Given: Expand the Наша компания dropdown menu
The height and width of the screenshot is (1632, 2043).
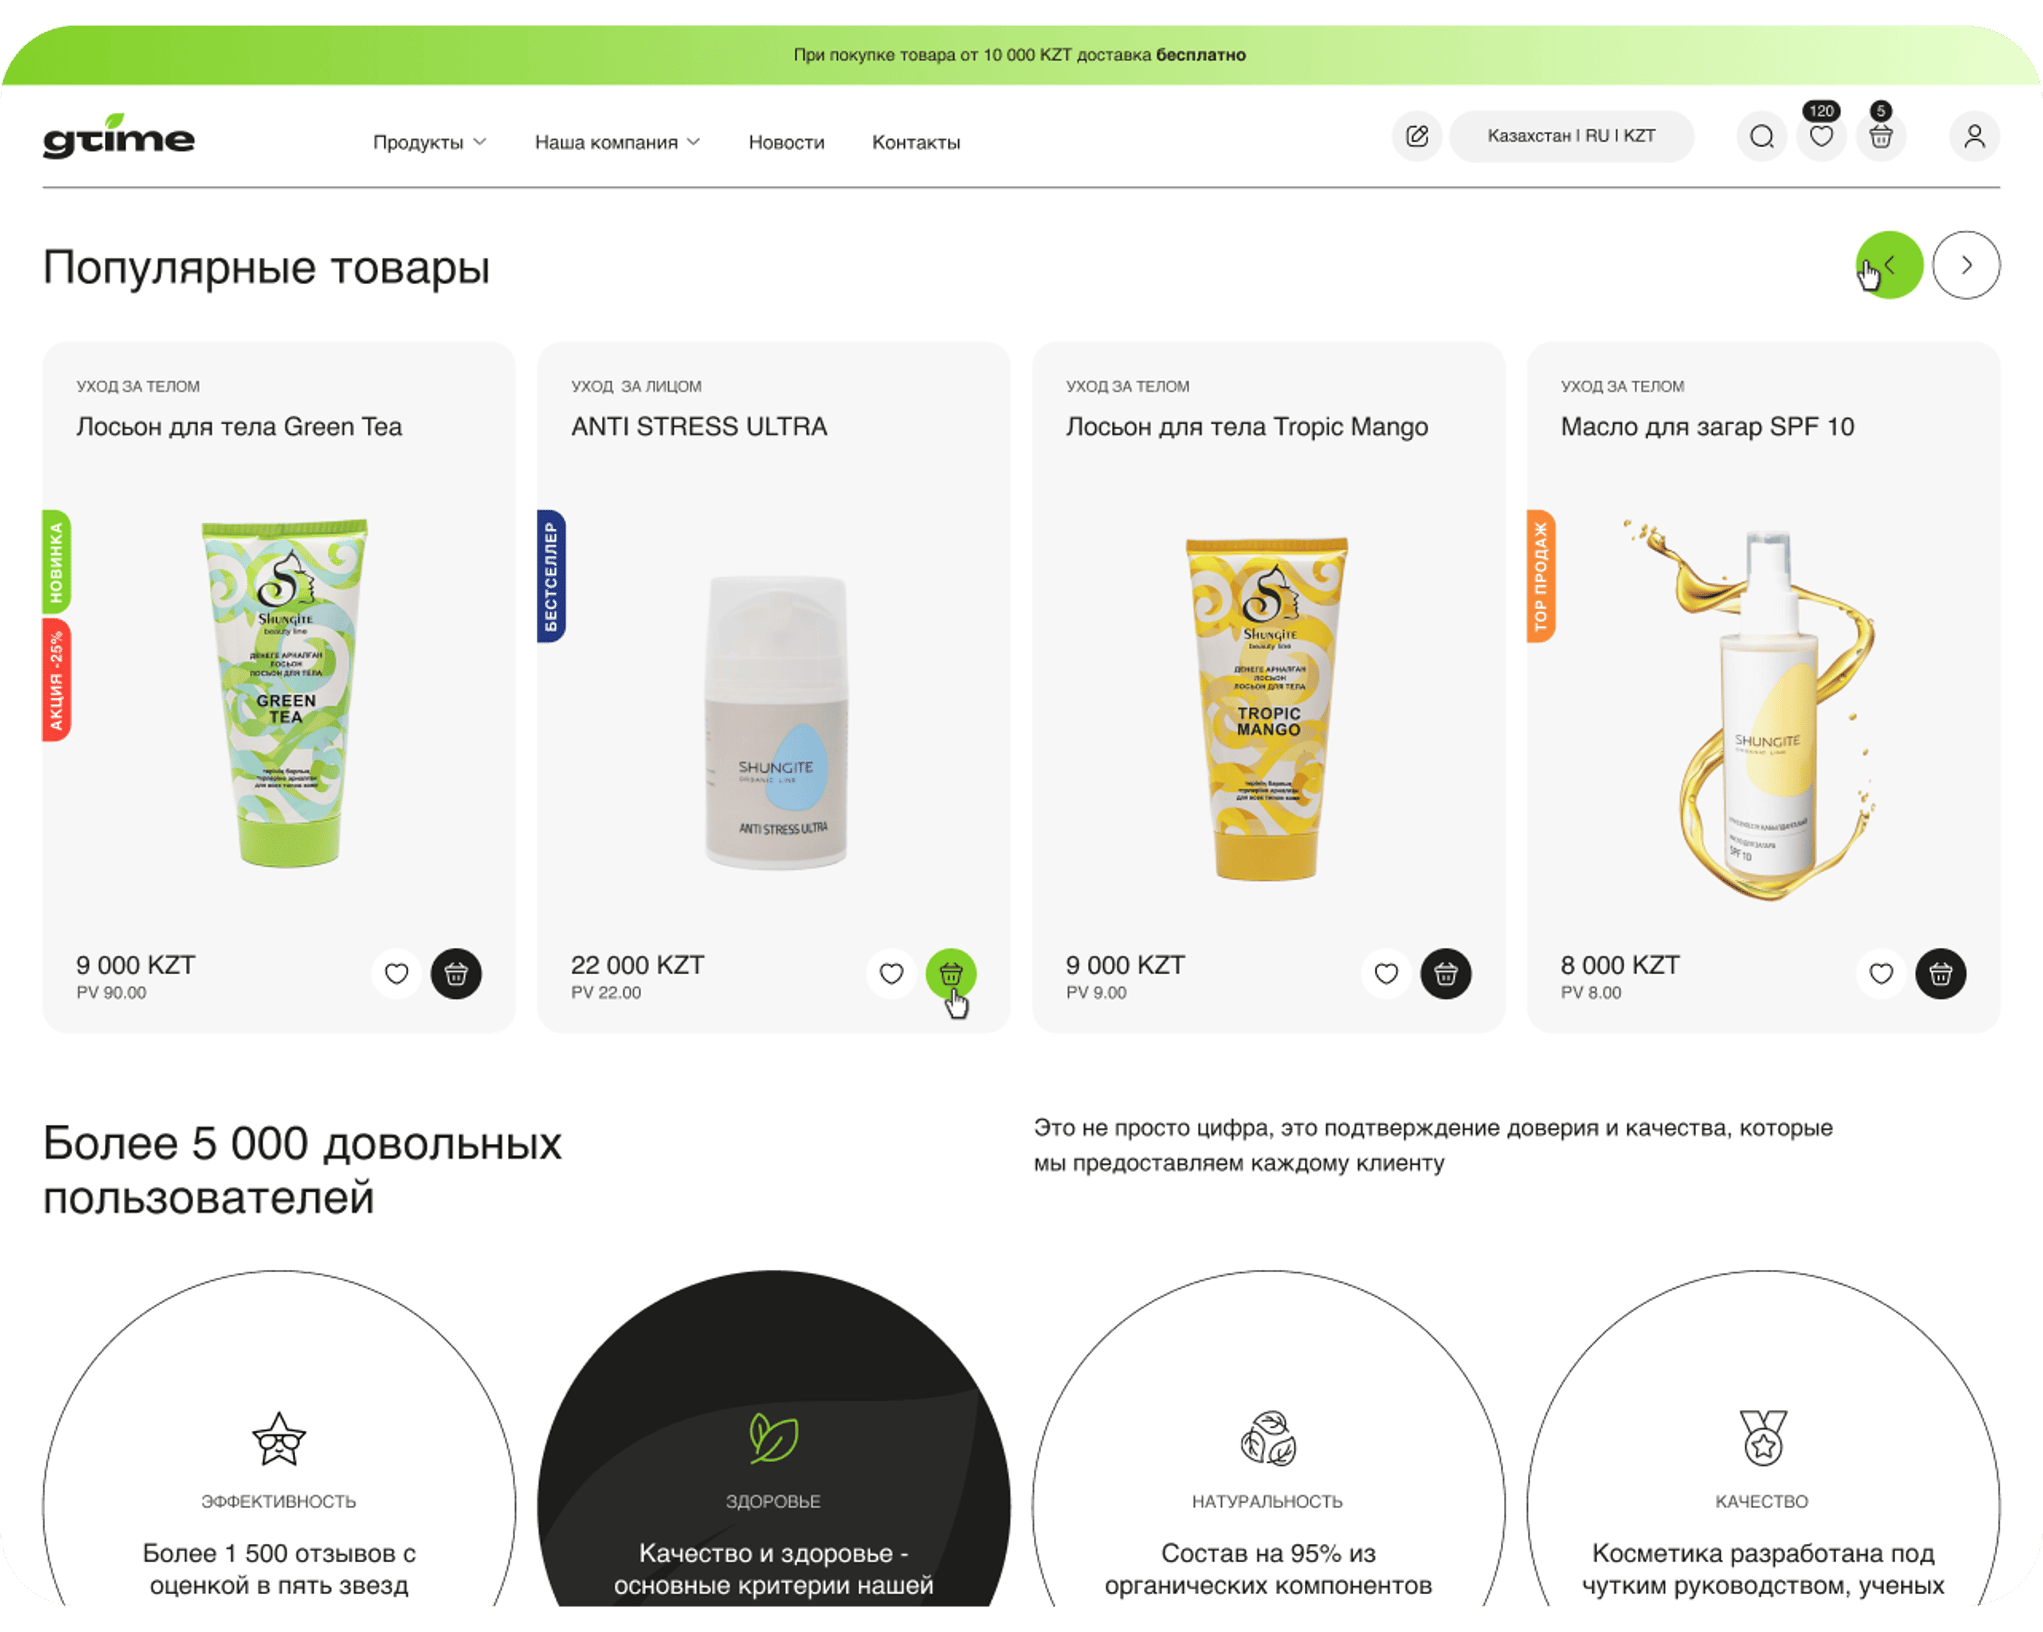Looking at the screenshot, I should (x=617, y=142).
